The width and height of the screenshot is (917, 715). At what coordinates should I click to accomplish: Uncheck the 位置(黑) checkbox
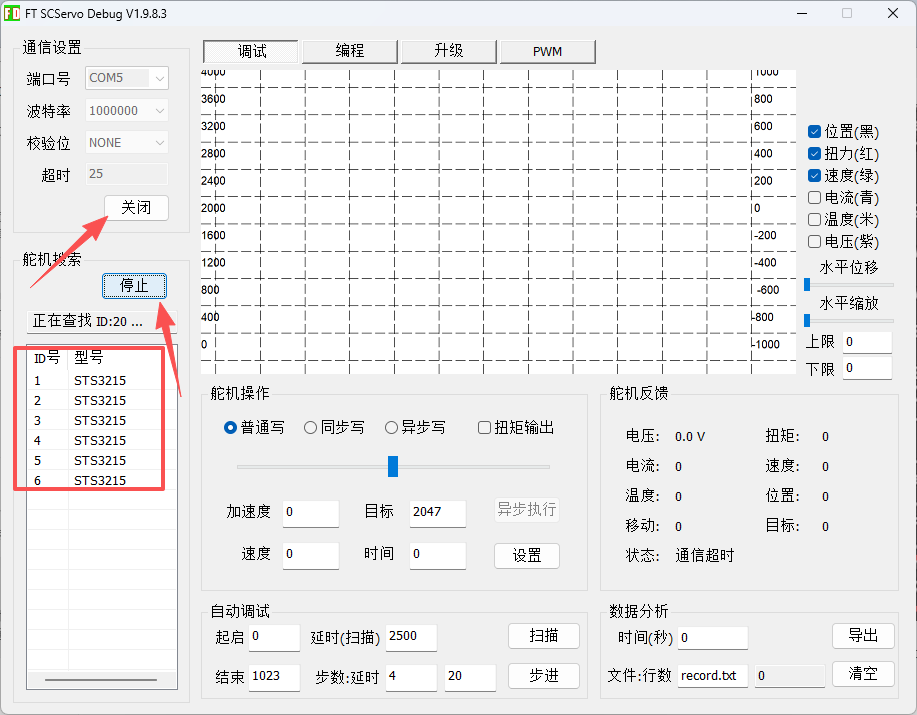(814, 132)
